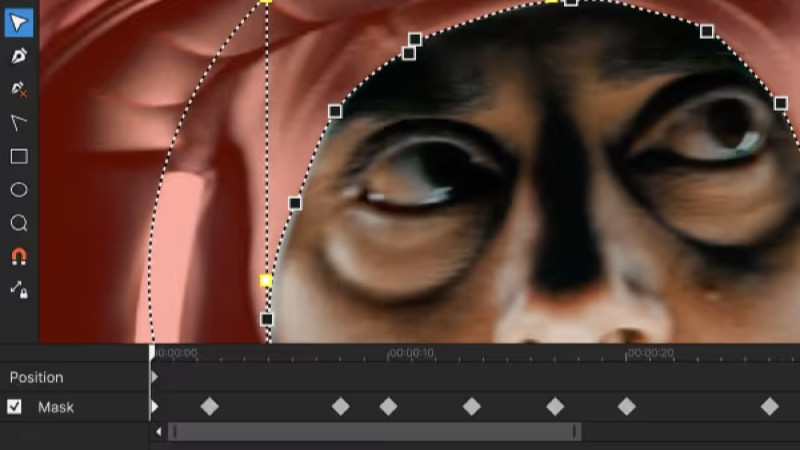Click the 00:00:20 ruler mark
800x450 pixels.
click(x=650, y=353)
